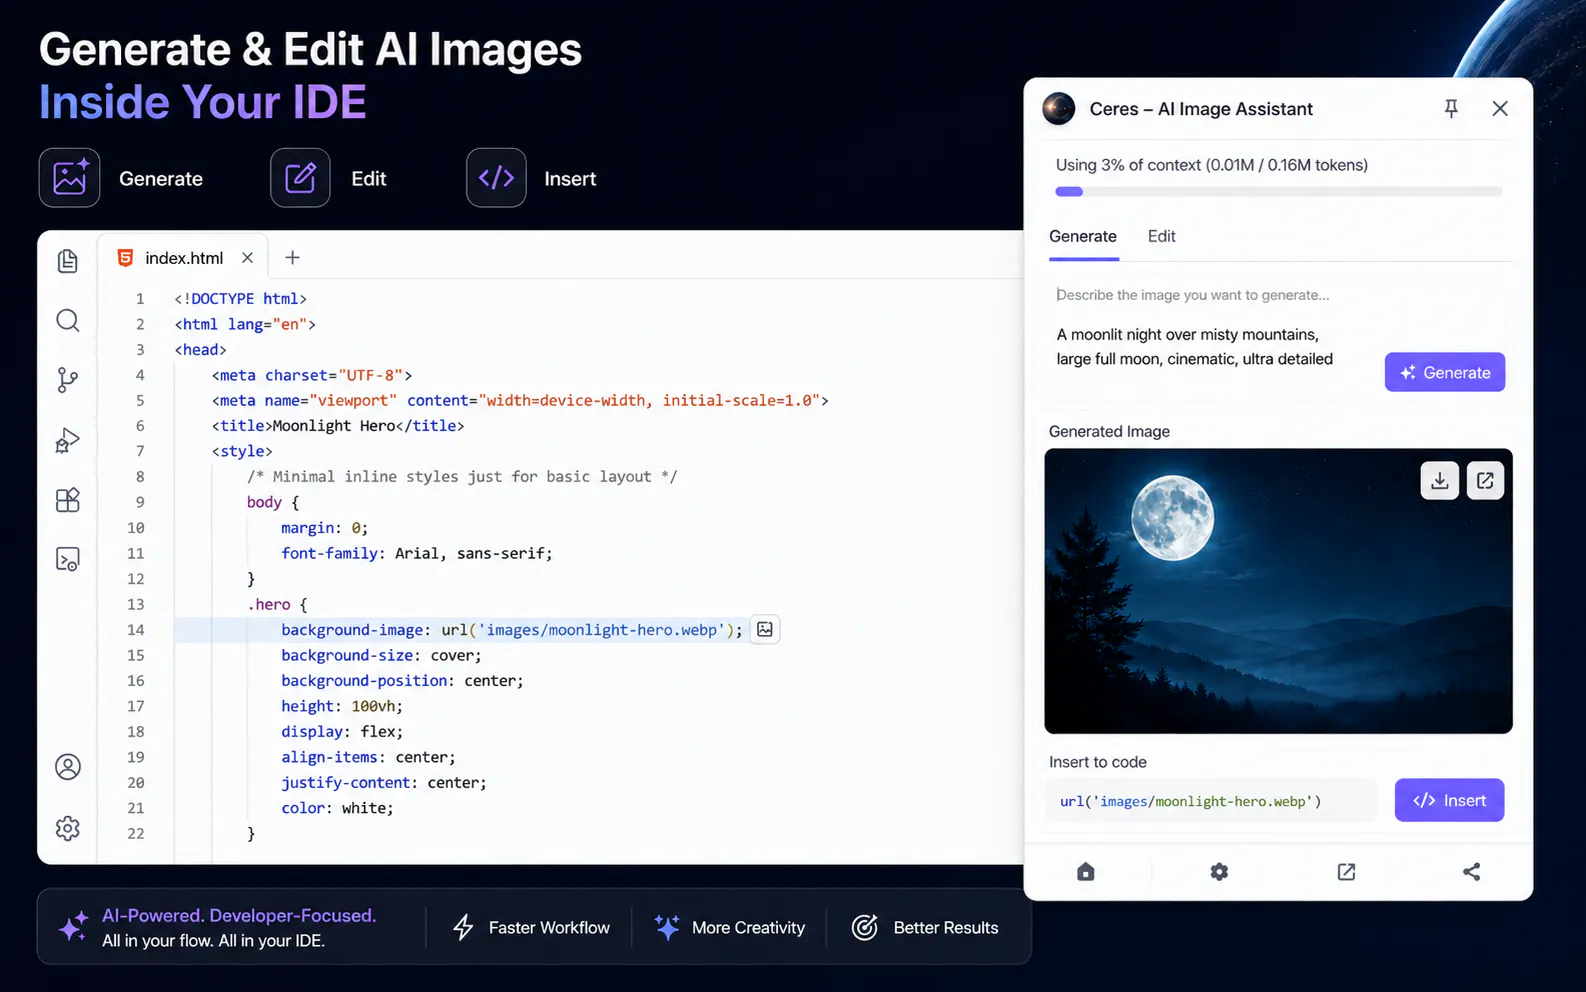Screen dimensions: 1586x992
Task: Go to Home in the Ceres panel footer
Action: click(x=1086, y=872)
